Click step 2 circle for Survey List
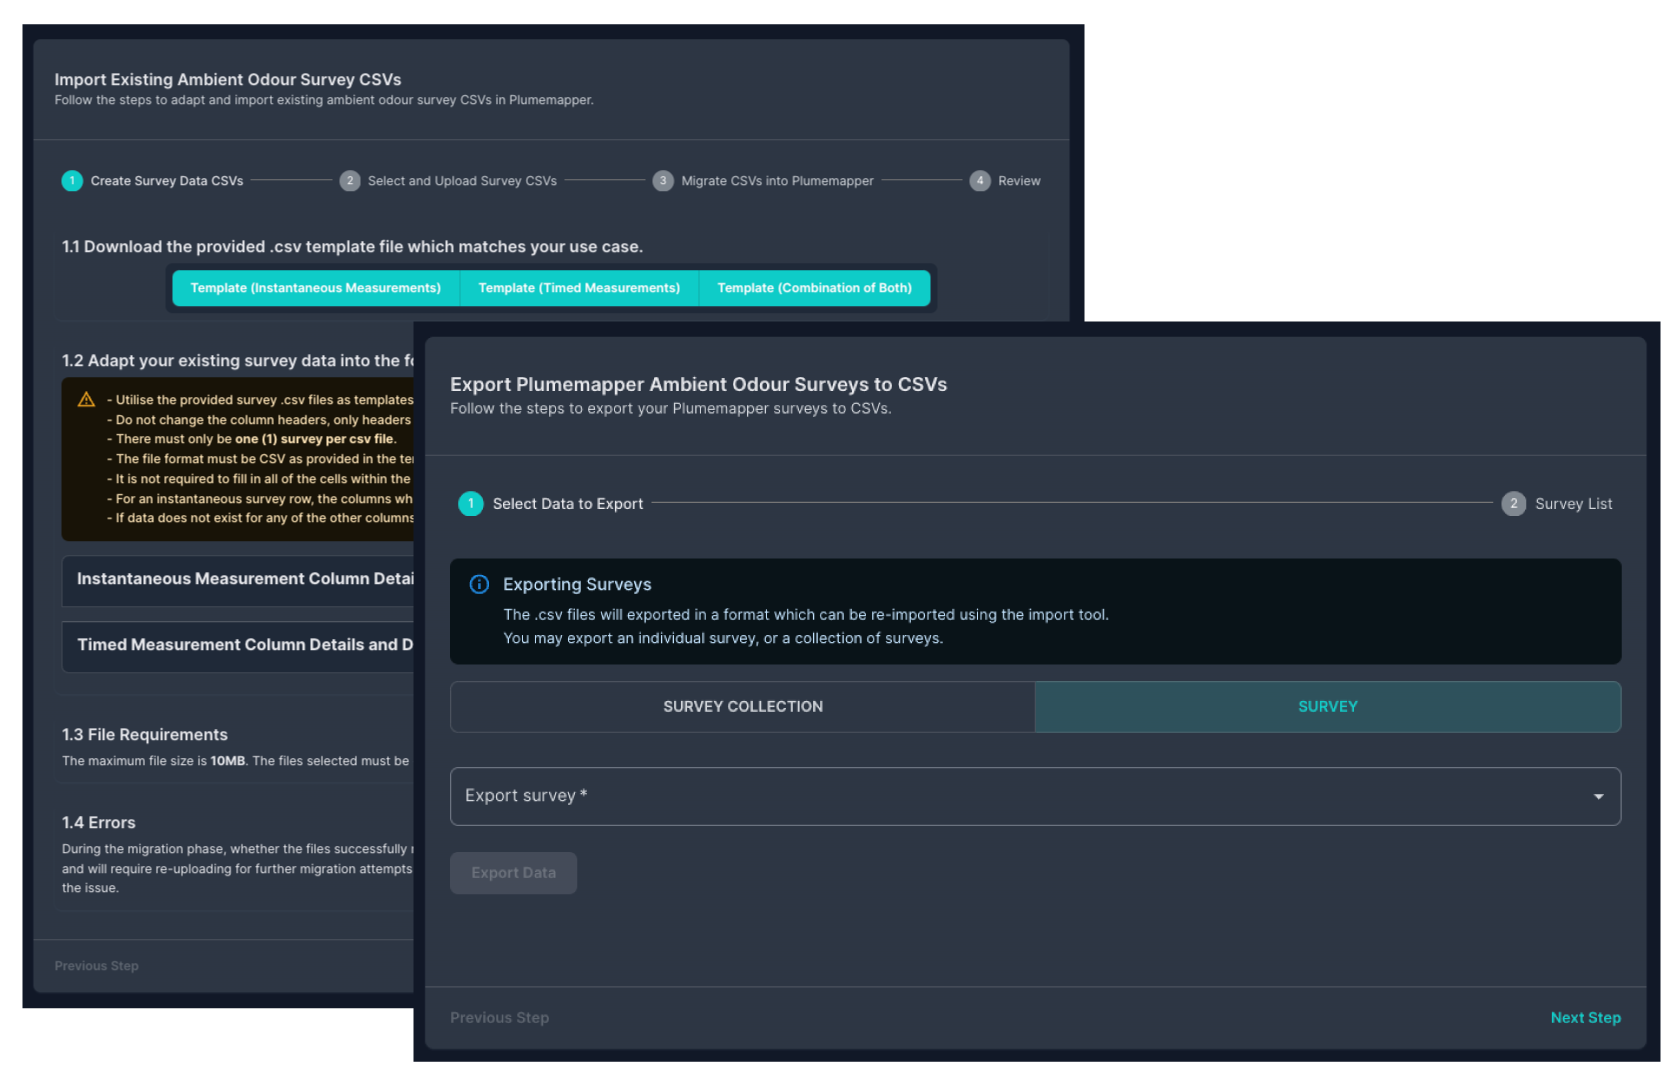This screenshot has height=1080, width=1676. click(1514, 504)
